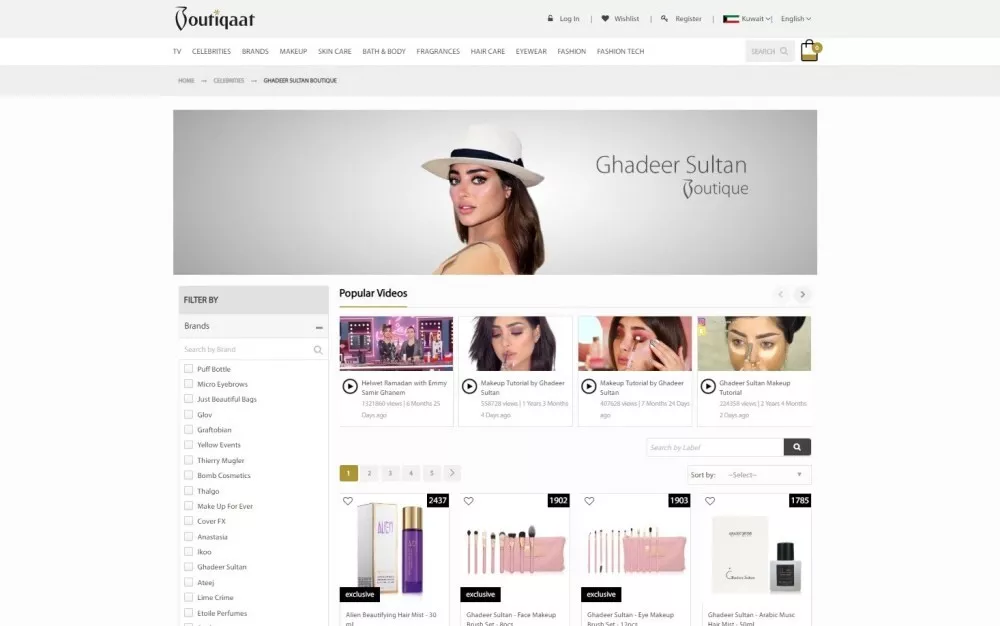Open the Skin Care menu
Viewport: 1000px width, 626px height.
334,51
